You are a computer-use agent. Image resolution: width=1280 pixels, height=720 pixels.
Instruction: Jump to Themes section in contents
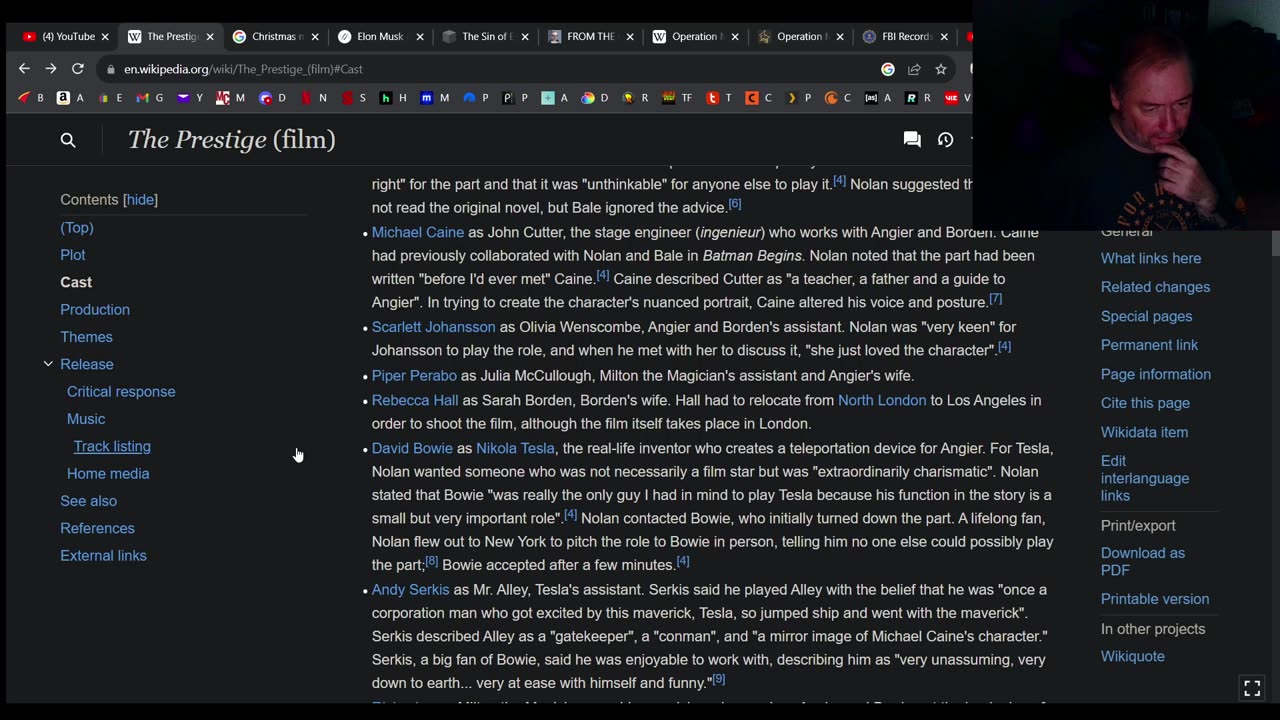coord(86,337)
